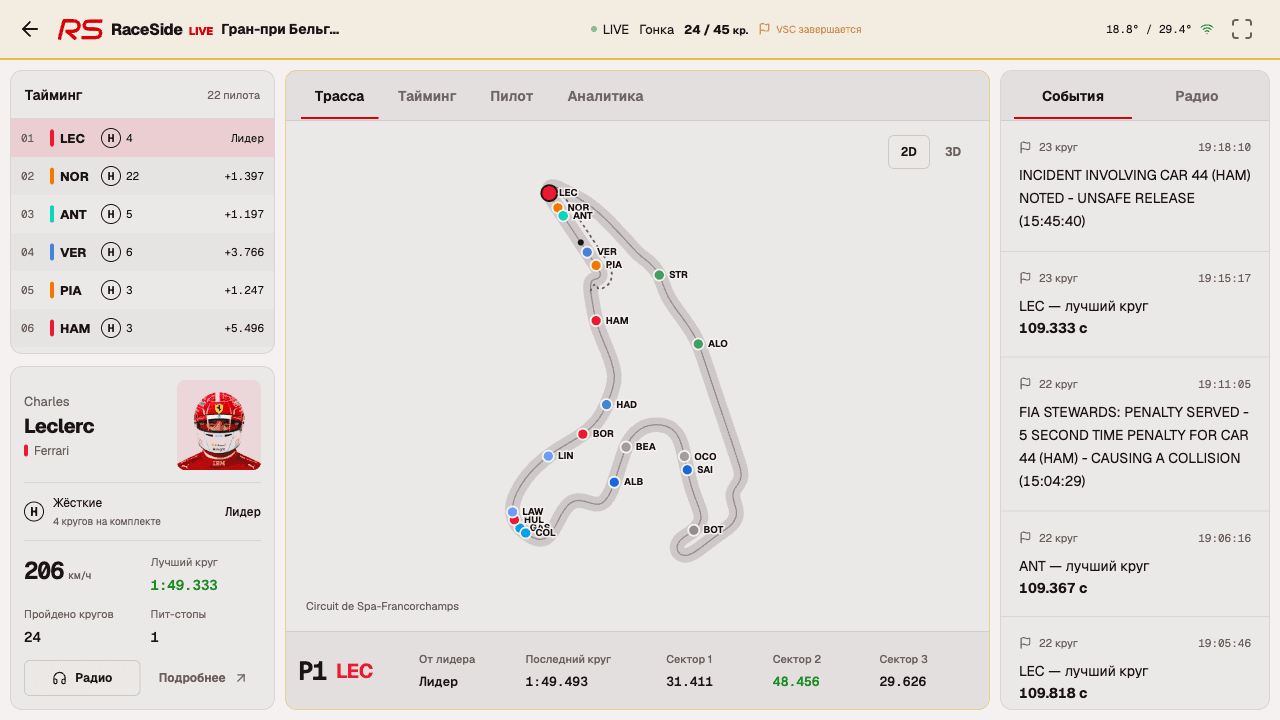Click the hard tyre icon in VER row
Image resolution: width=1280 pixels, height=720 pixels.
[x=111, y=252]
